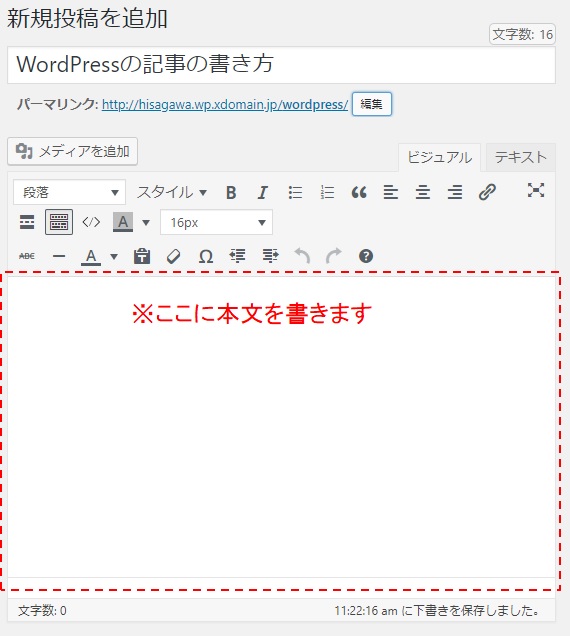570x636 pixels.
Task: Click the paste as text icon
Action: [142, 256]
